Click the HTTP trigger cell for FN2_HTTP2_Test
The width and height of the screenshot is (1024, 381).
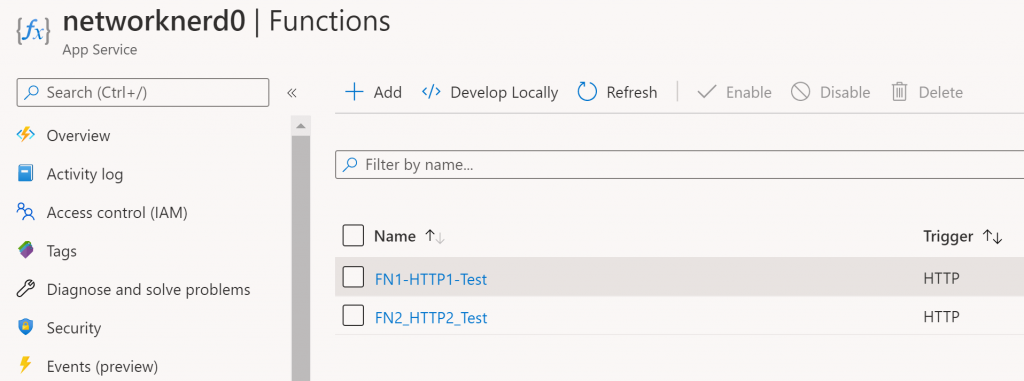941,318
